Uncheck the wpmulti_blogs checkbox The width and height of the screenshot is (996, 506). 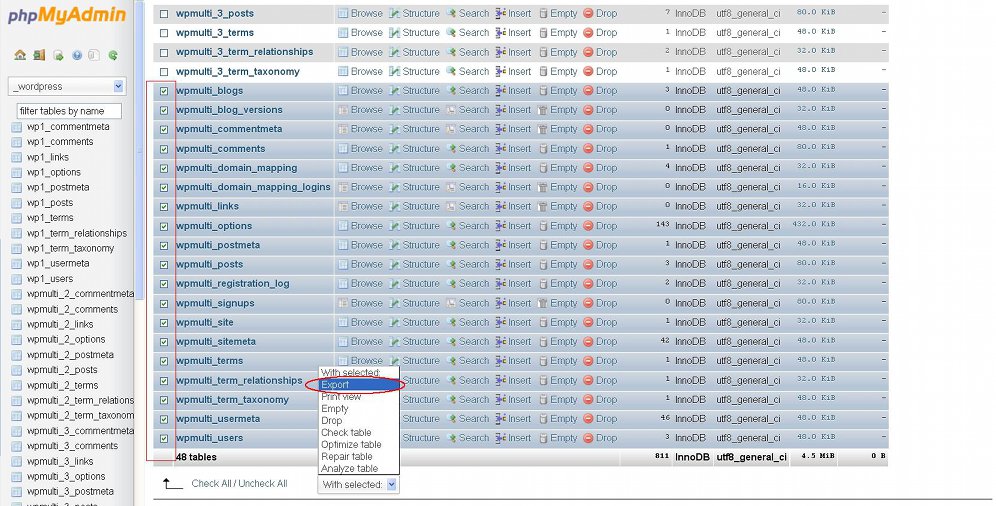(x=164, y=91)
